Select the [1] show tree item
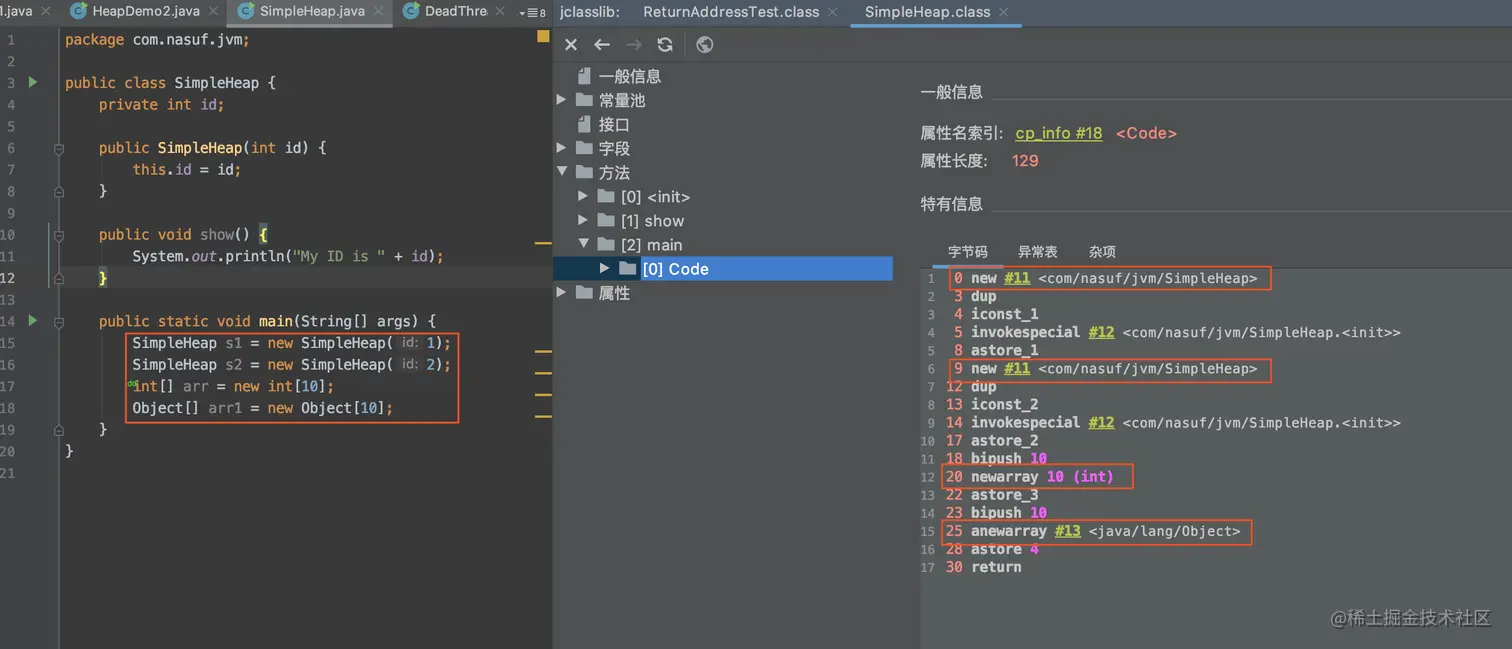Image resolution: width=1512 pixels, height=649 pixels. pos(652,220)
